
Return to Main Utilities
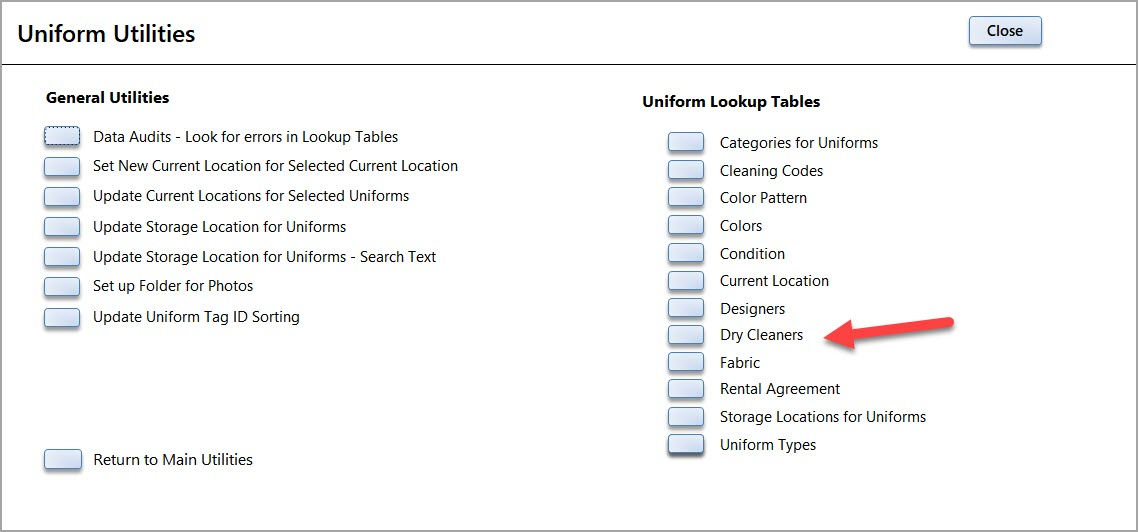click(62, 460)
